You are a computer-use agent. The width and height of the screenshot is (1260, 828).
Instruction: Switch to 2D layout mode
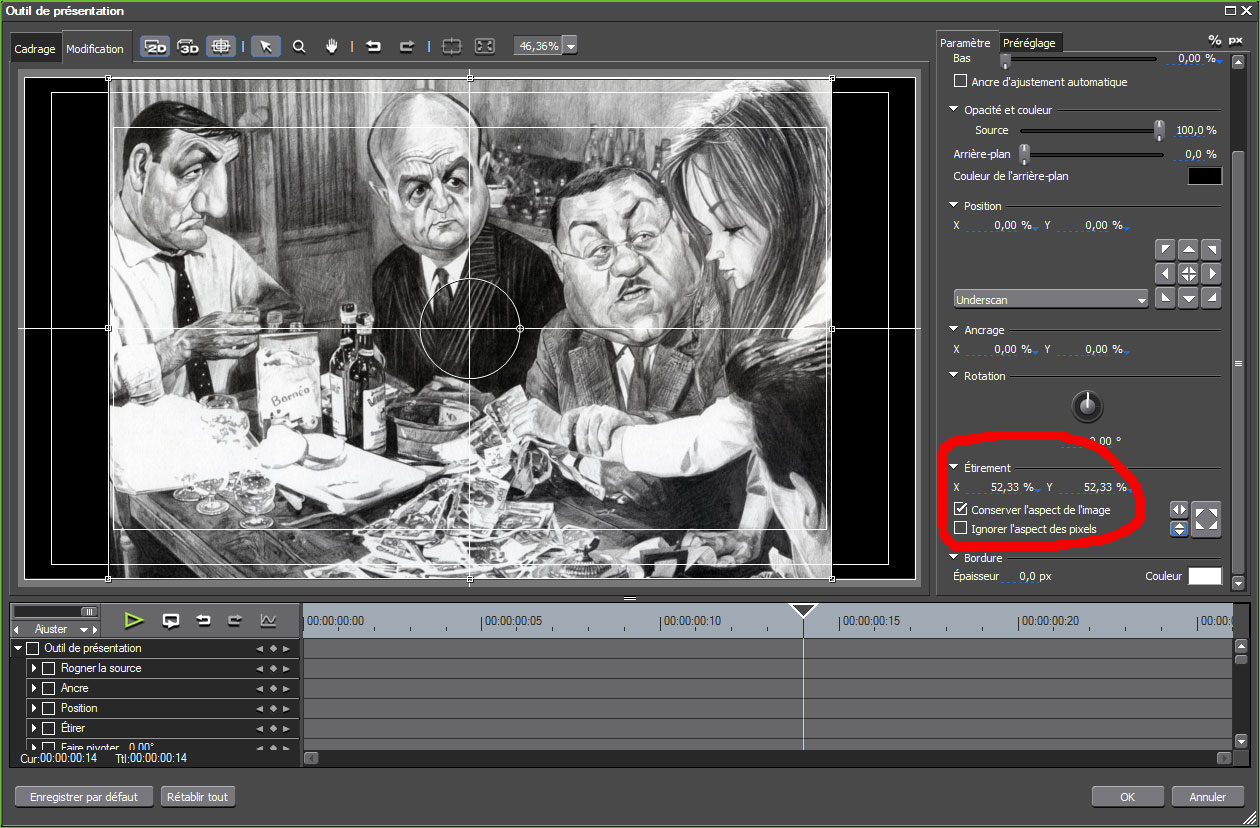155,46
